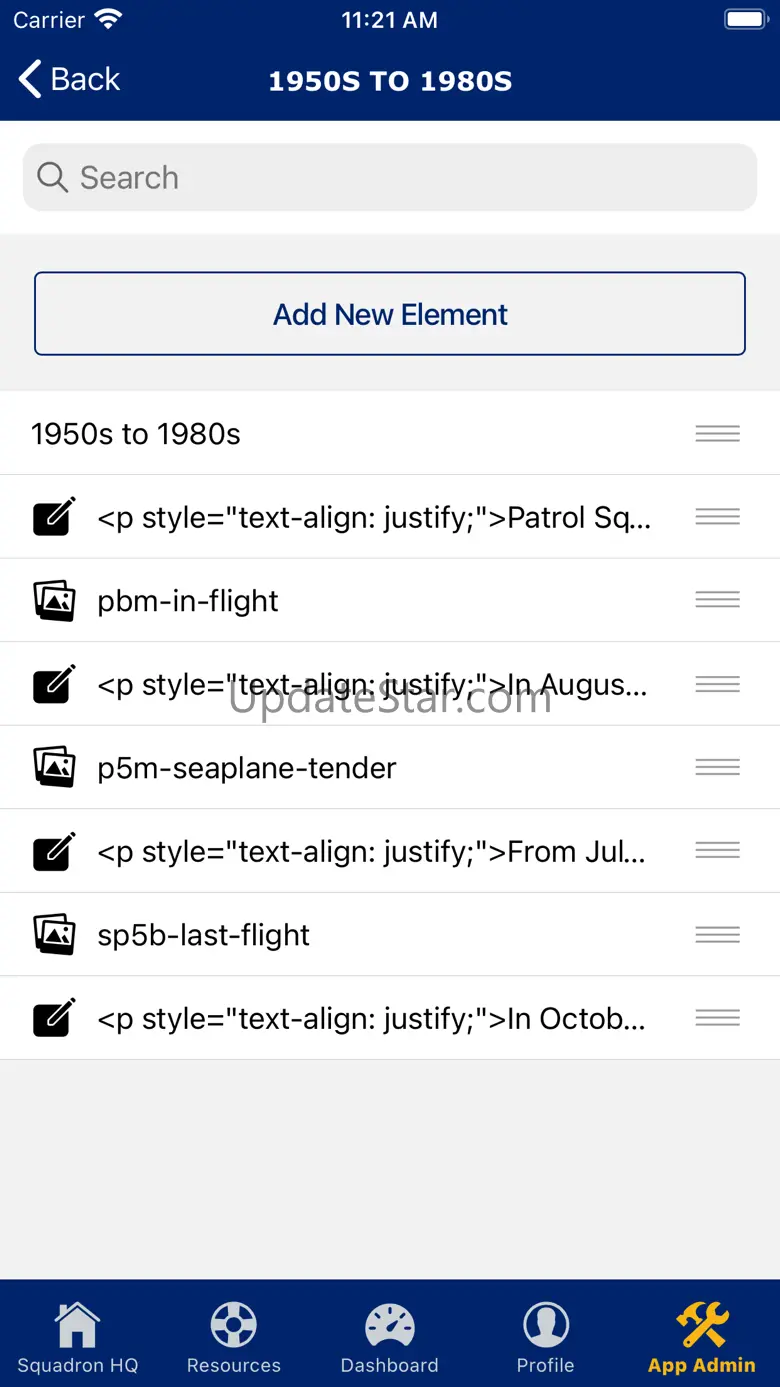Tap the reorder handle on 1950s to 1980s row
Viewport: 780px width, 1387px height.
click(717, 433)
